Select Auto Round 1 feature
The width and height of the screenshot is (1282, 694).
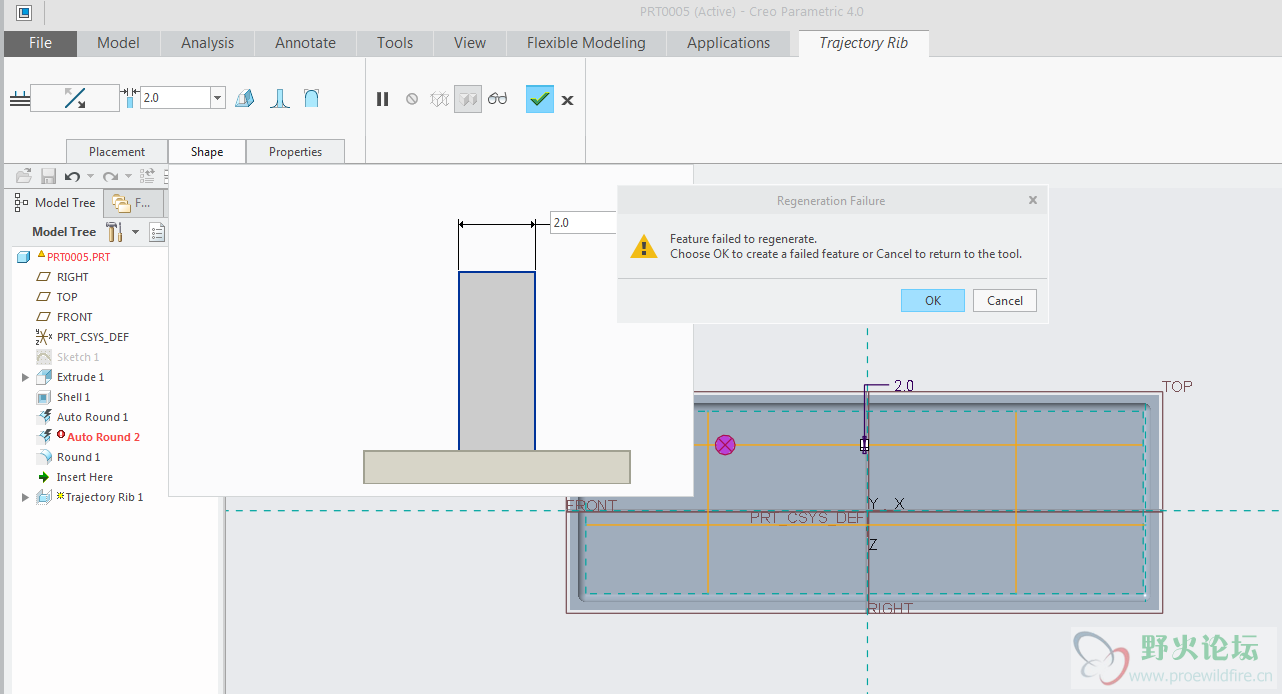[x=92, y=417]
